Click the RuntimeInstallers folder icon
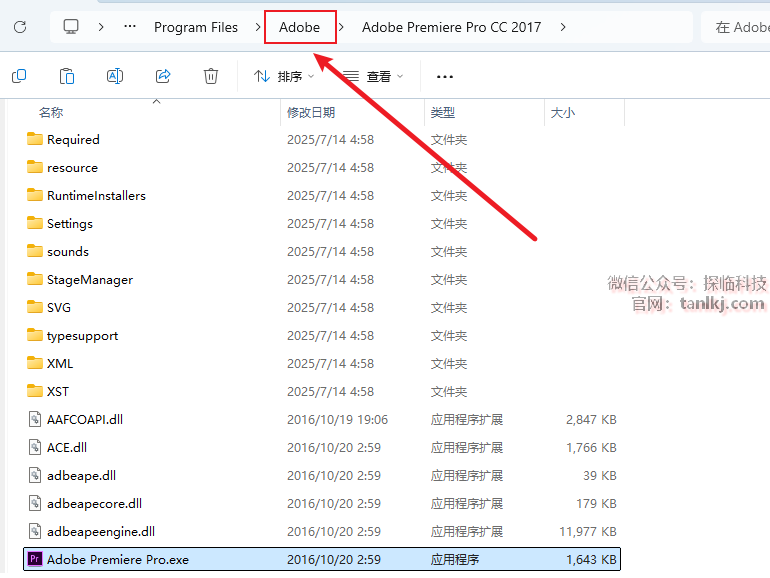The width and height of the screenshot is (770, 578). point(34,195)
